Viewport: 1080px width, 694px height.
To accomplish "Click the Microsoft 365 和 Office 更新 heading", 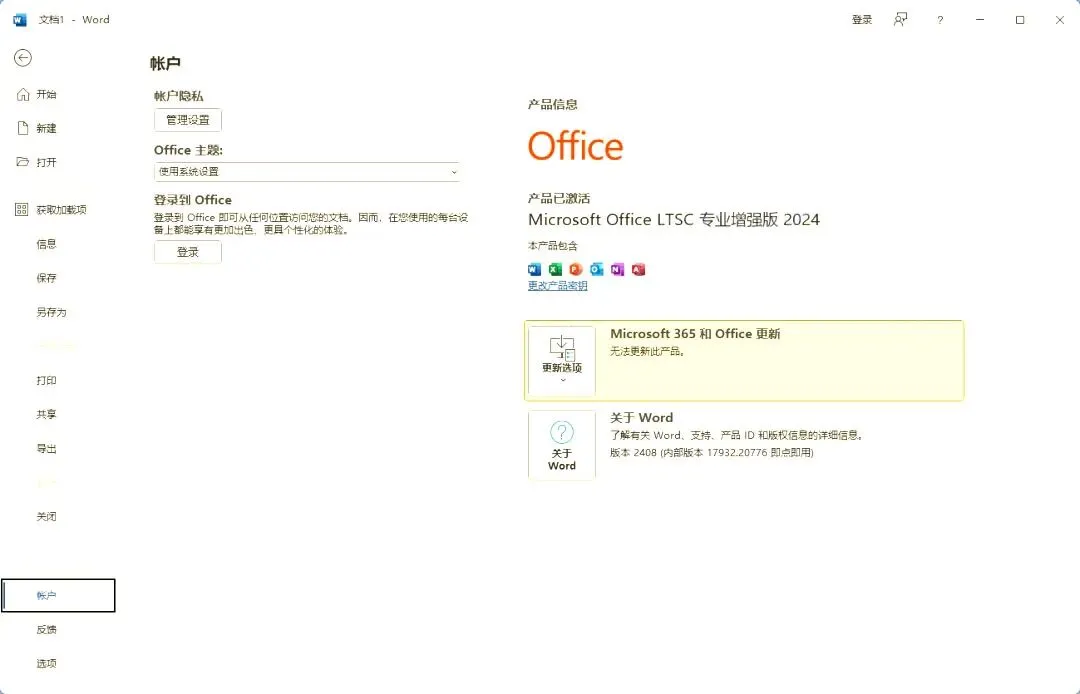I will click(x=695, y=334).
